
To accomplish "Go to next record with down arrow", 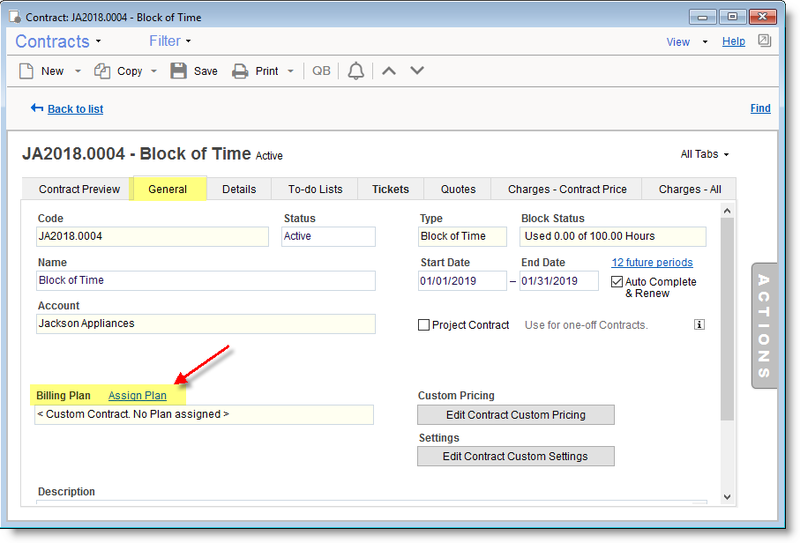I will [418, 71].
